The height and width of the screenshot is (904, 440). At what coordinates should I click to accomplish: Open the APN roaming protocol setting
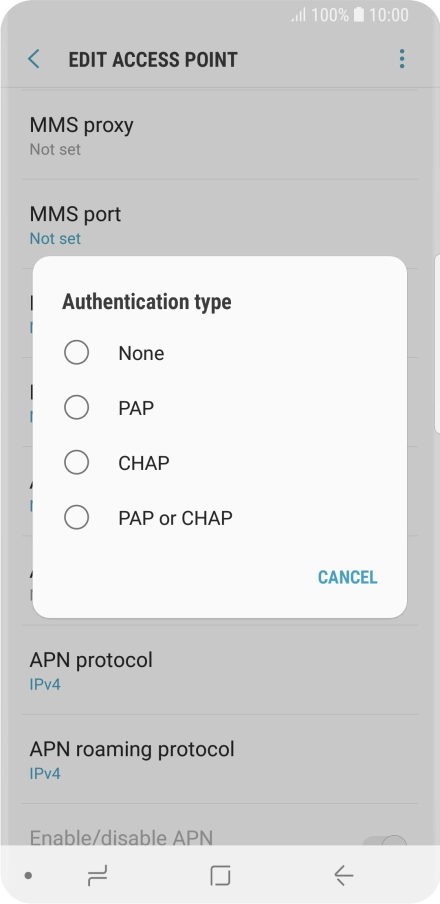coord(220,760)
